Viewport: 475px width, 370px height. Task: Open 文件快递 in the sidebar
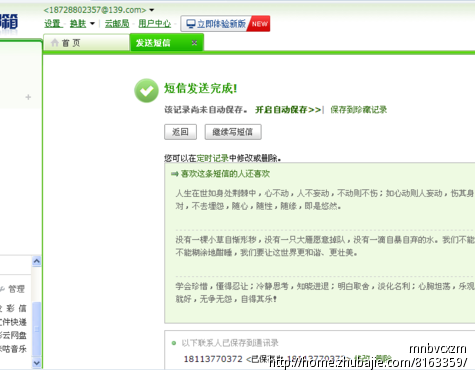point(13,322)
